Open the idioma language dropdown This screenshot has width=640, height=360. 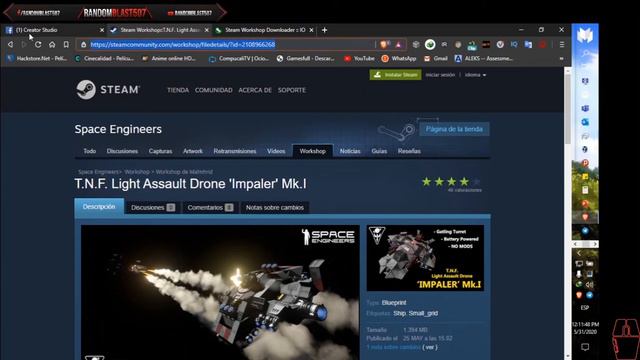476,75
